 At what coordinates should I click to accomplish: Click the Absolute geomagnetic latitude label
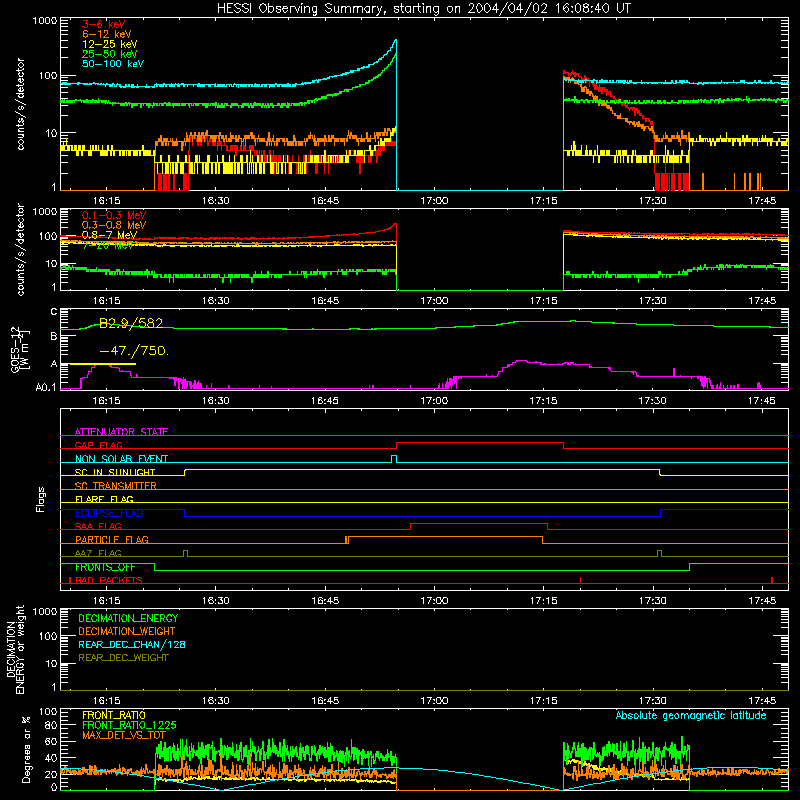pos(691,715)
